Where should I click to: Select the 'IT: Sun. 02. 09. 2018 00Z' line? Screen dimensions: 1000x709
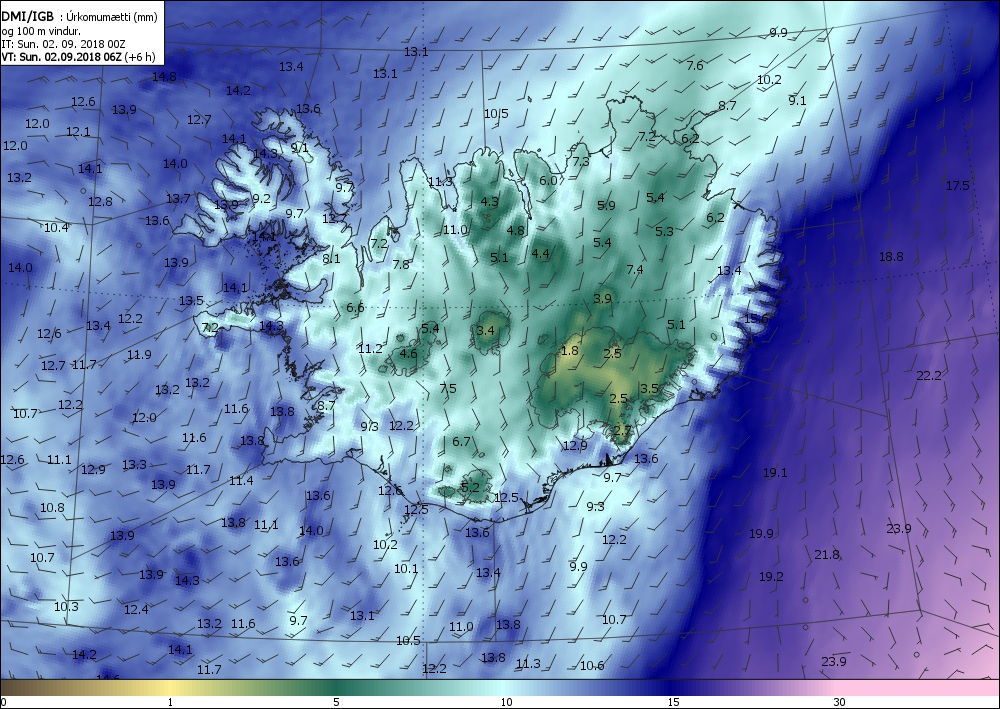tap(63, 44)
